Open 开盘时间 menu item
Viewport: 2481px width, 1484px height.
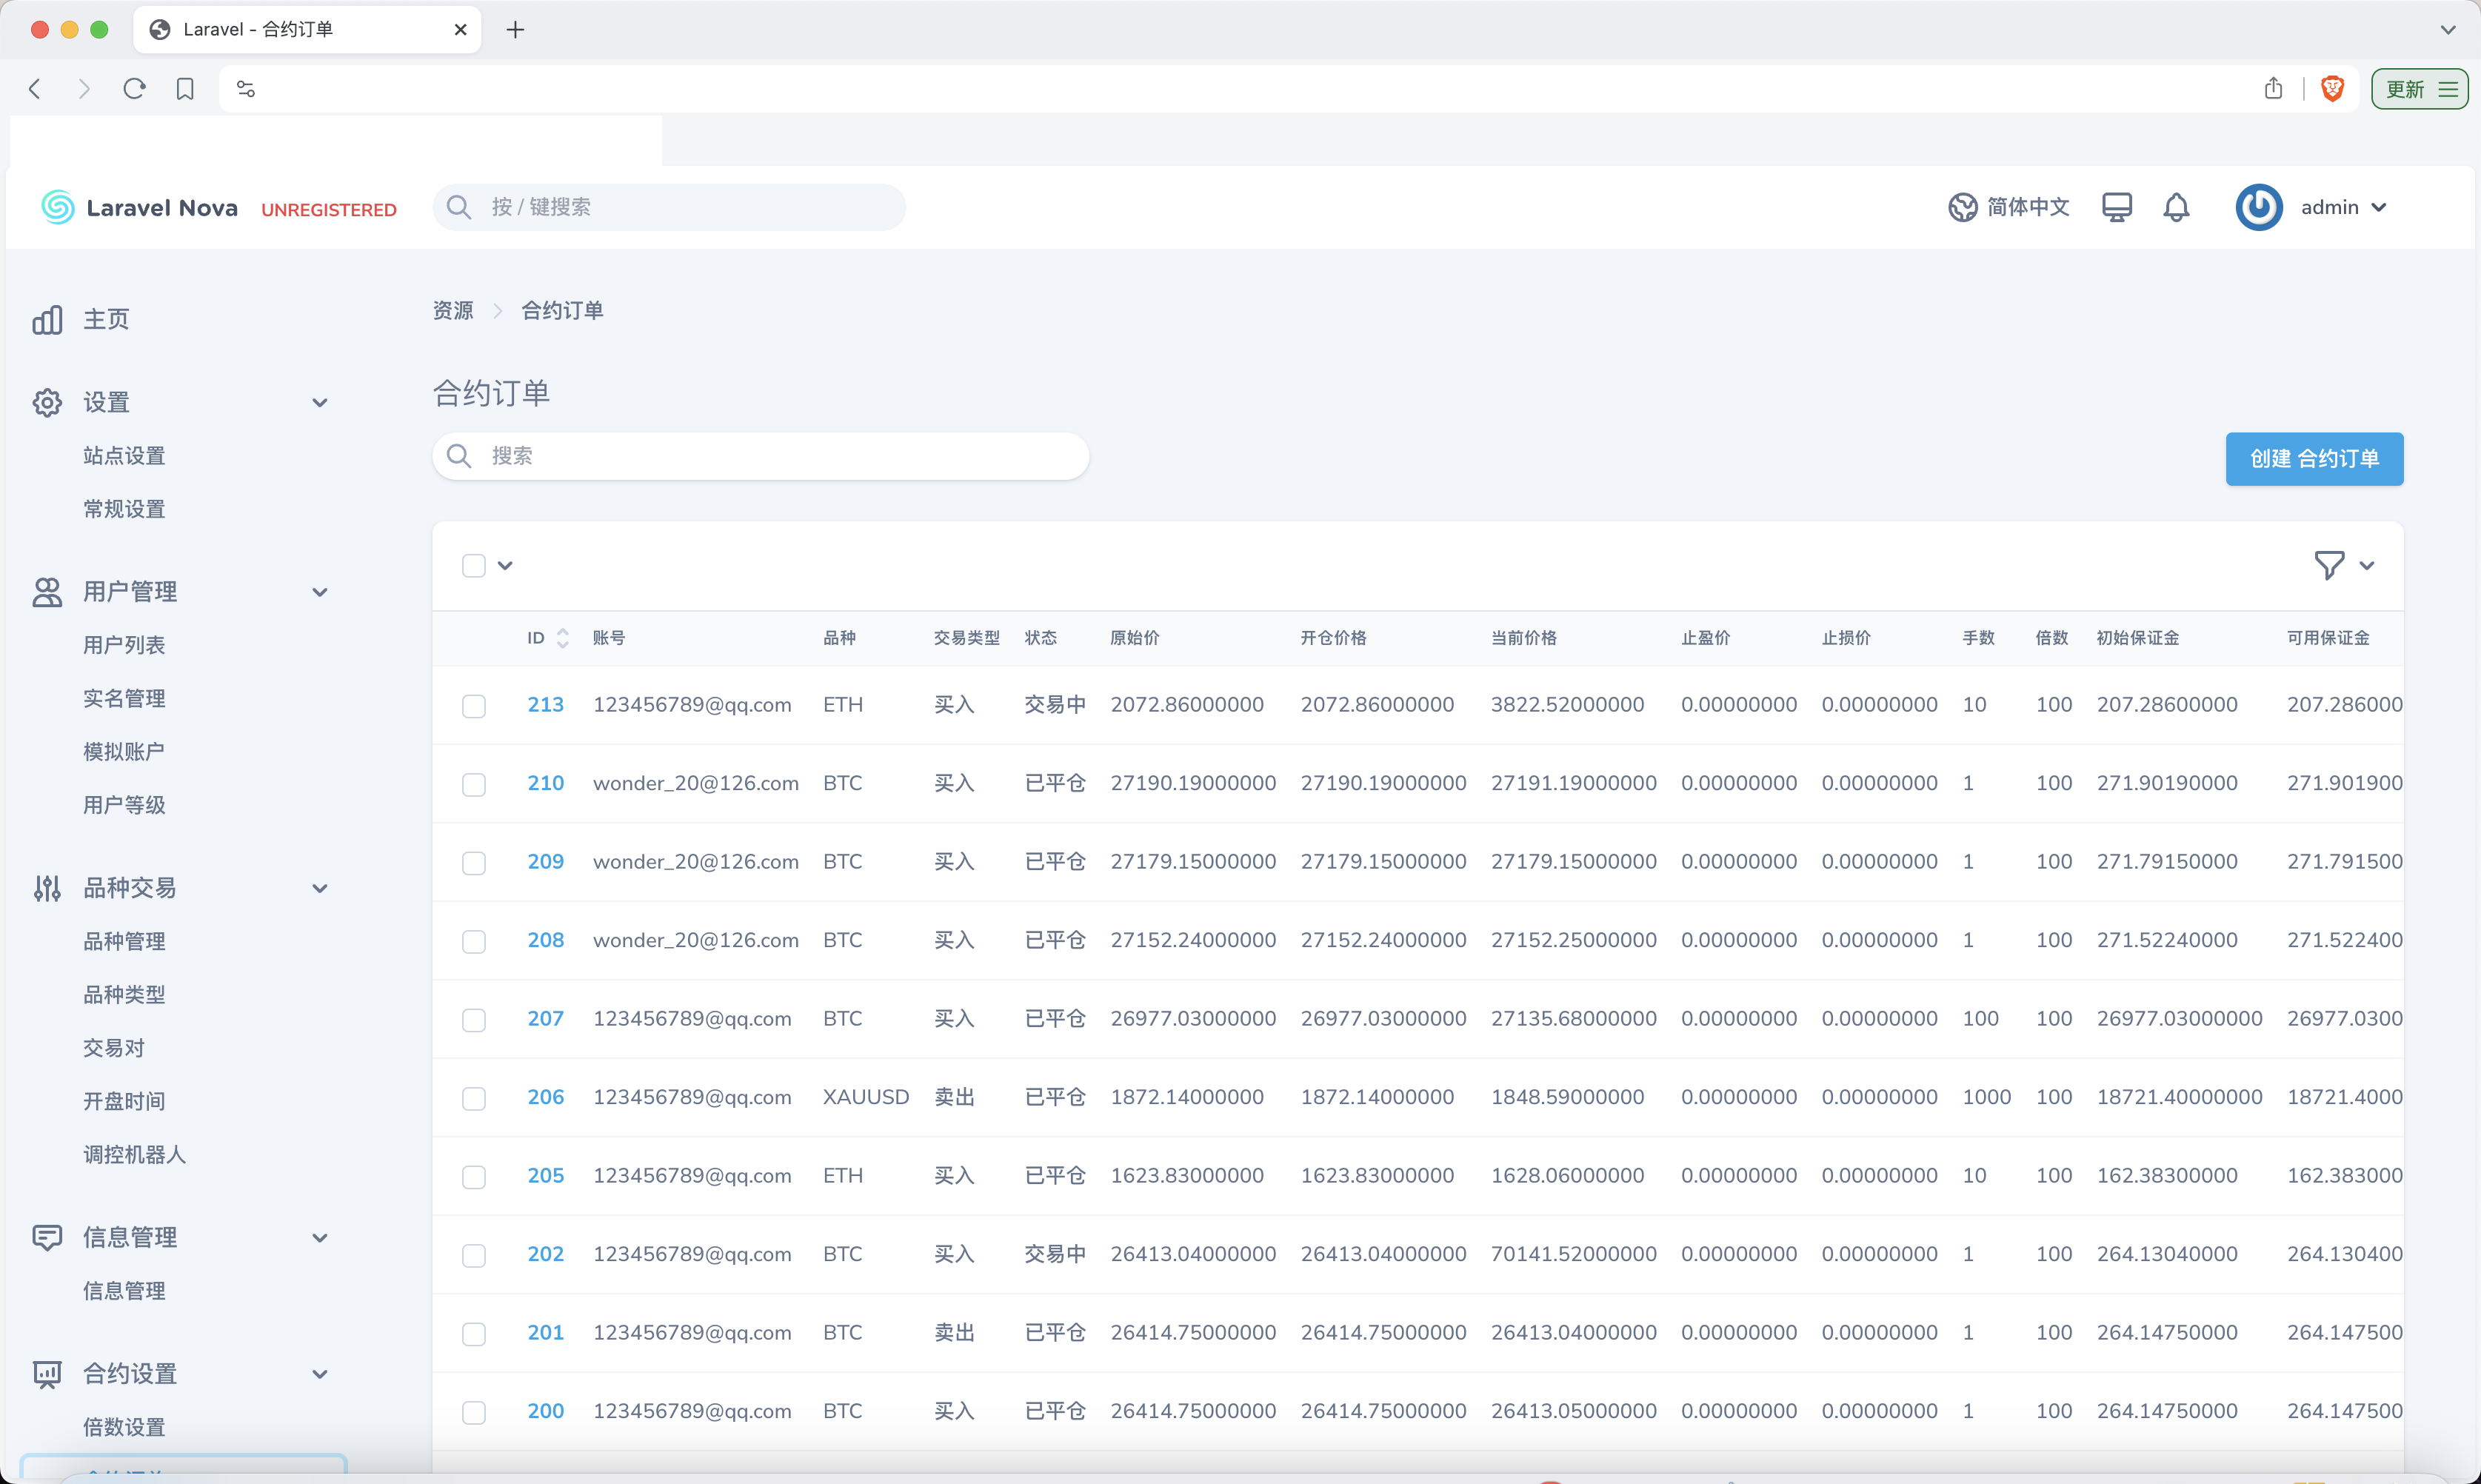tap(124, 1101)
